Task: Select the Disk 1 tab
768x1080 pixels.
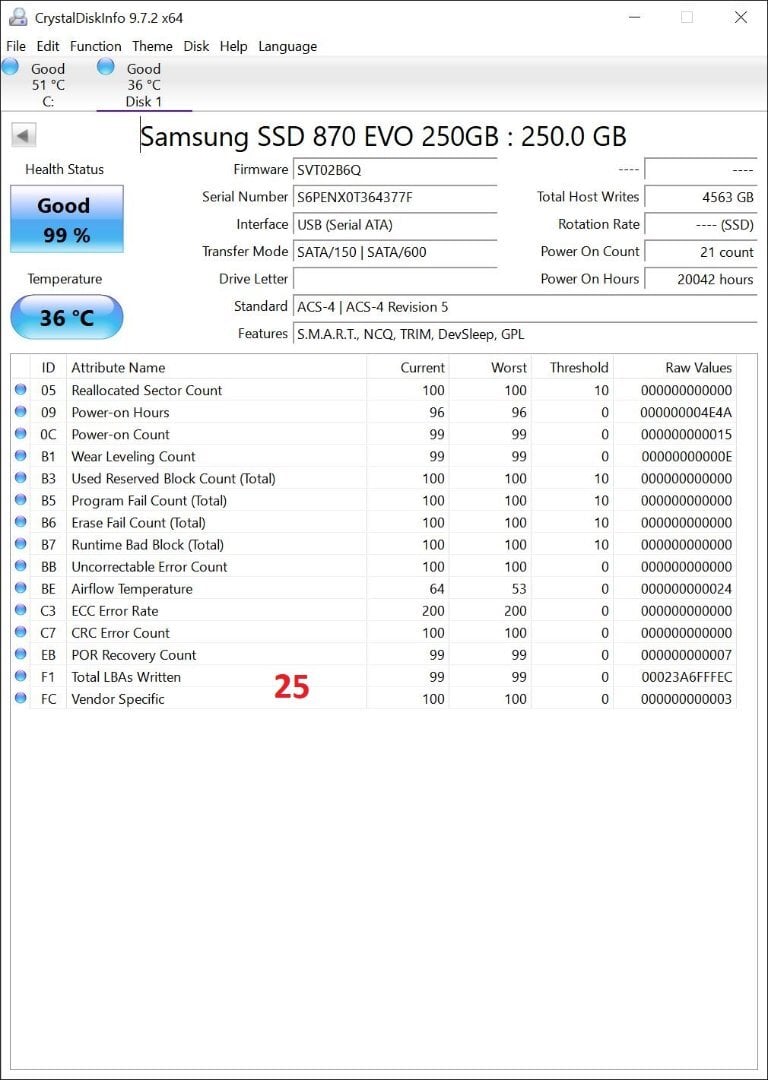Action: 144,85
